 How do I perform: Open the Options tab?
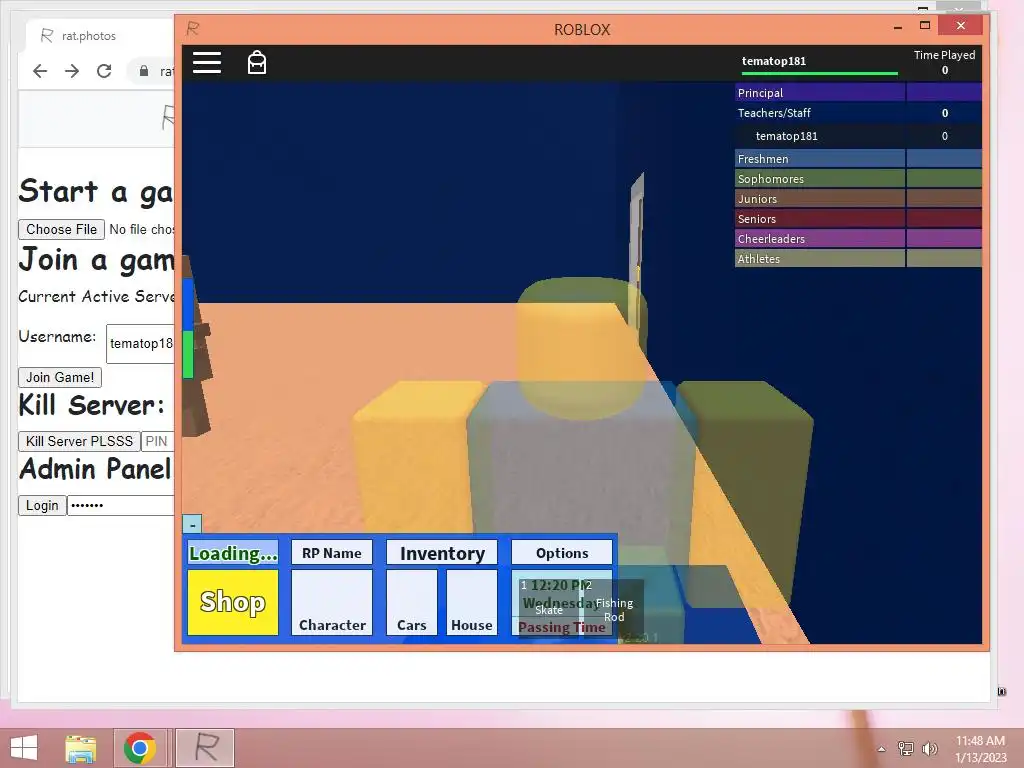(x=562, y=552)
